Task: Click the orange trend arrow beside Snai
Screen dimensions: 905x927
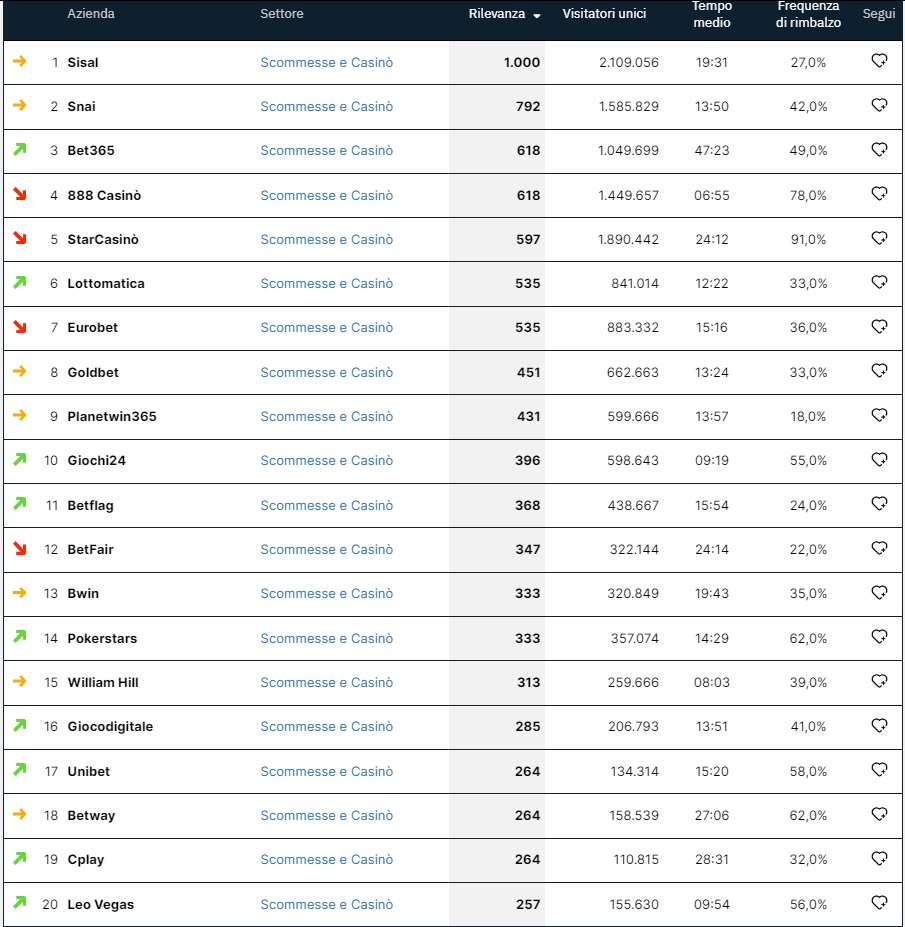Action: [x=20, y=105]
